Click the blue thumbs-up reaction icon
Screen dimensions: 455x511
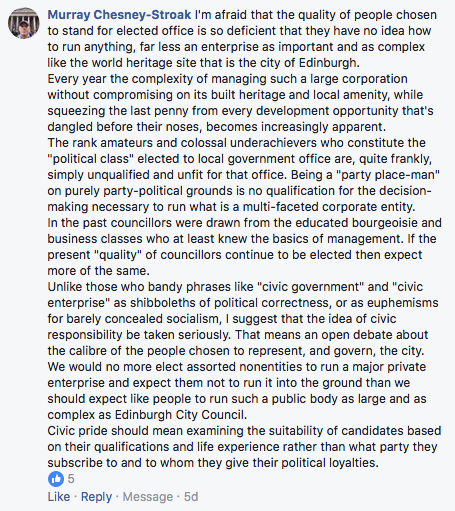[x=56, y=479]
